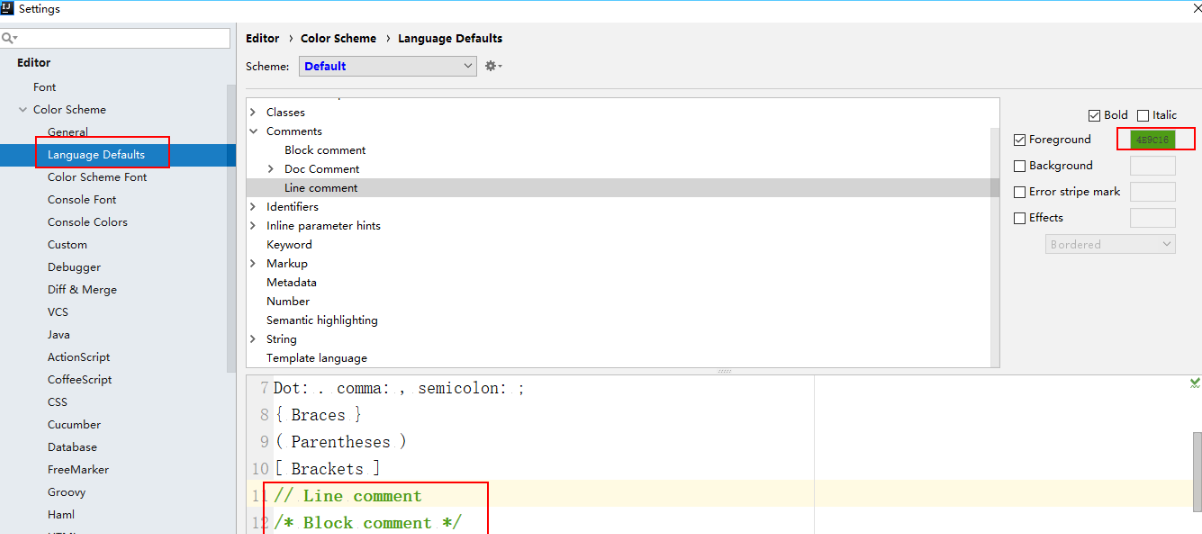This screenshot has height=534, width=1202.
Task: Select FreeMarker color scheme page
Action: 78,470
